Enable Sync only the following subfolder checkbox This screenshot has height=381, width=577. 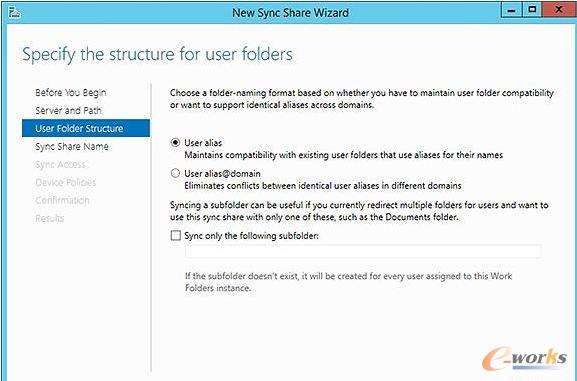176,235
